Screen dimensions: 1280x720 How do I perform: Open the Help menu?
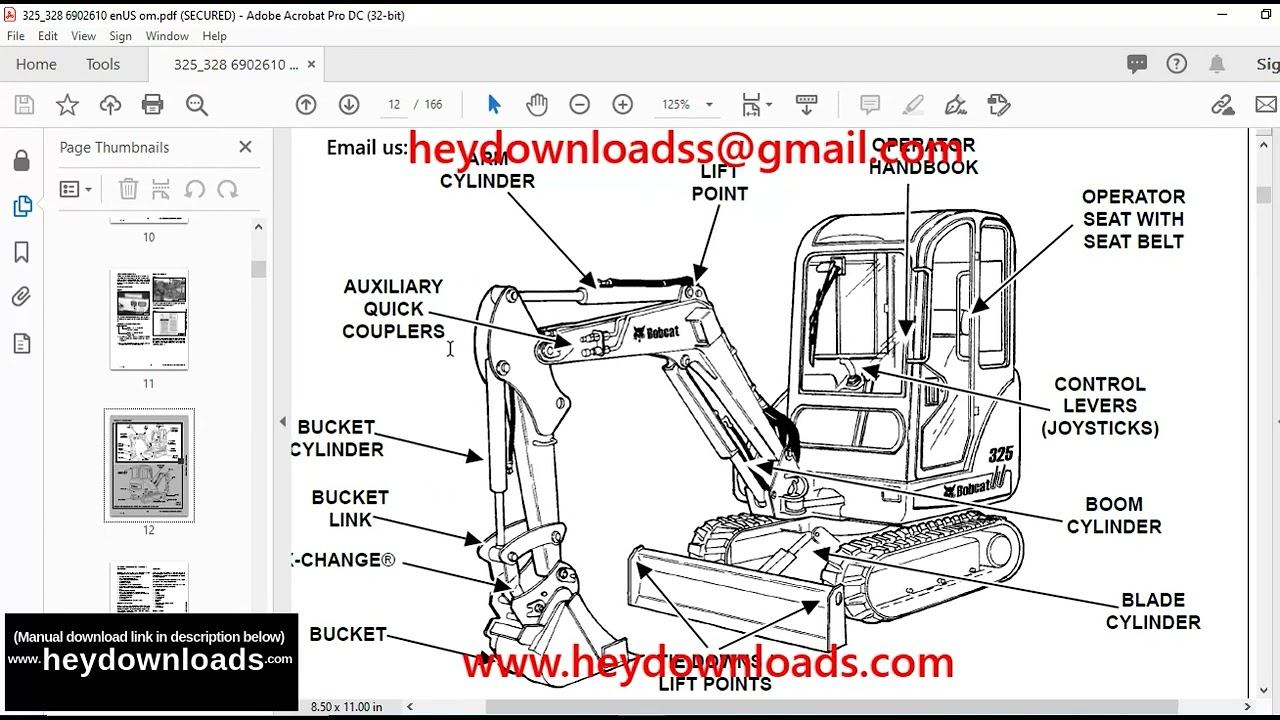214,36
